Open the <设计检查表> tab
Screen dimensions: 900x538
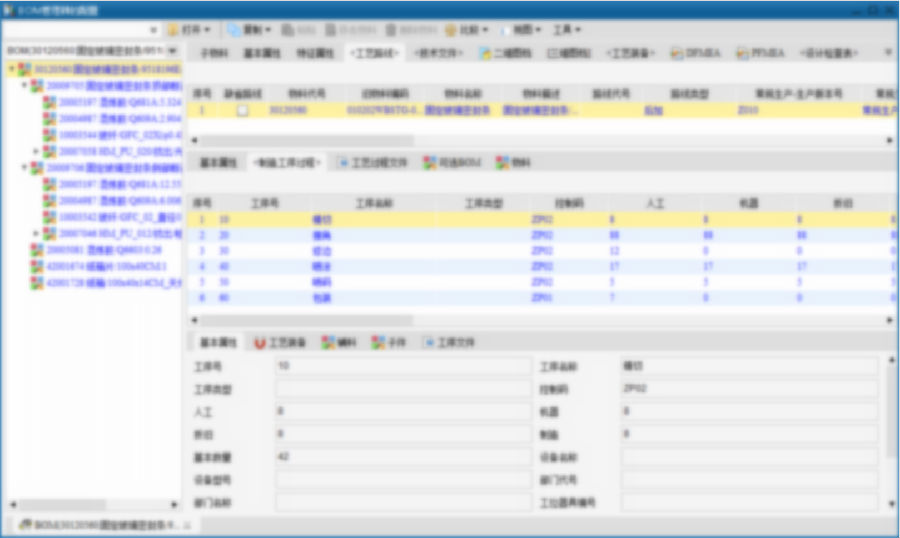click(829, 53)
